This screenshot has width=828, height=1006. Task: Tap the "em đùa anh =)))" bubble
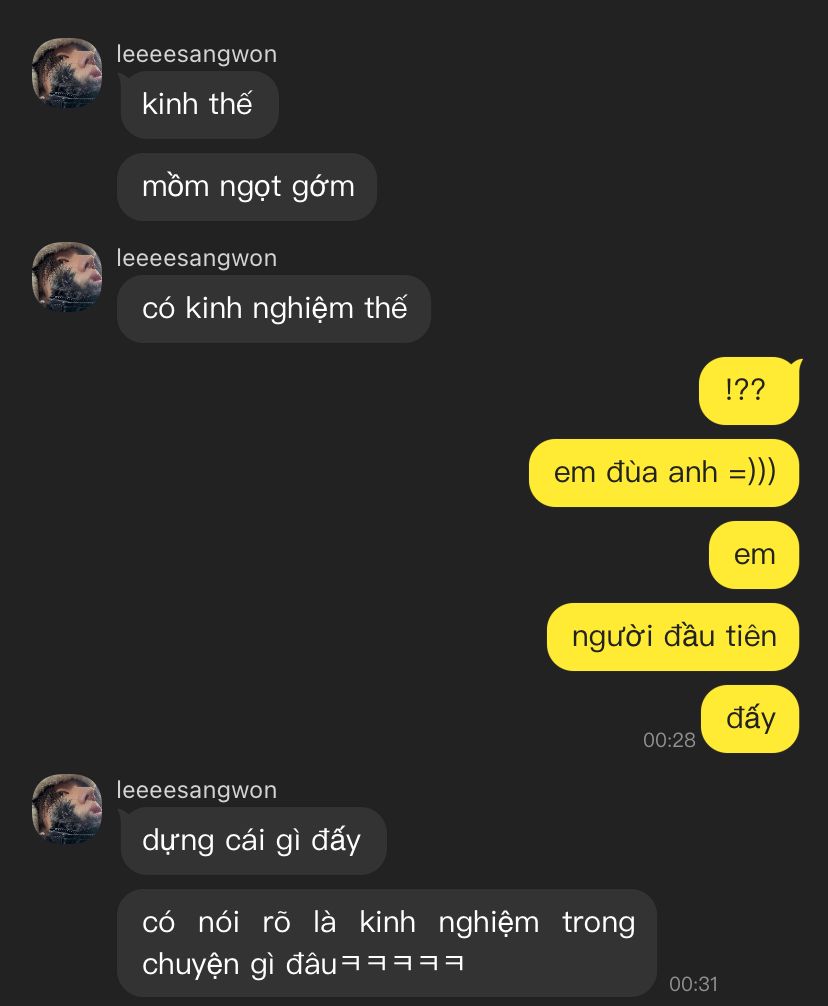tap(664, 473)
